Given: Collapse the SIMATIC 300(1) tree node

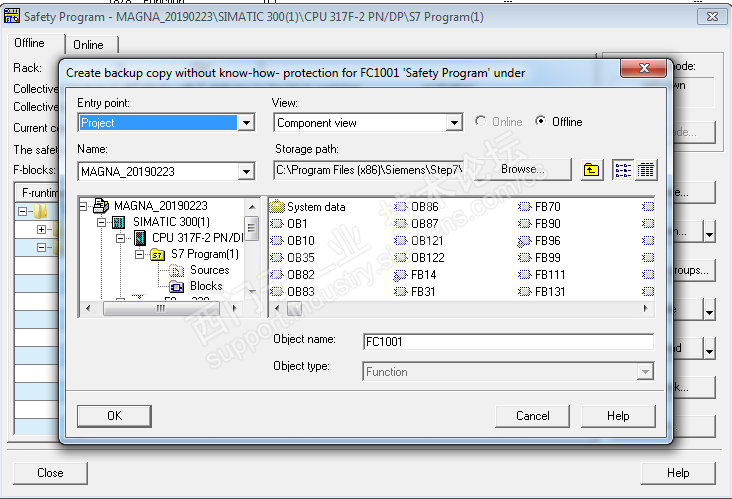Looking at the screenshot, I should [101, 222].
